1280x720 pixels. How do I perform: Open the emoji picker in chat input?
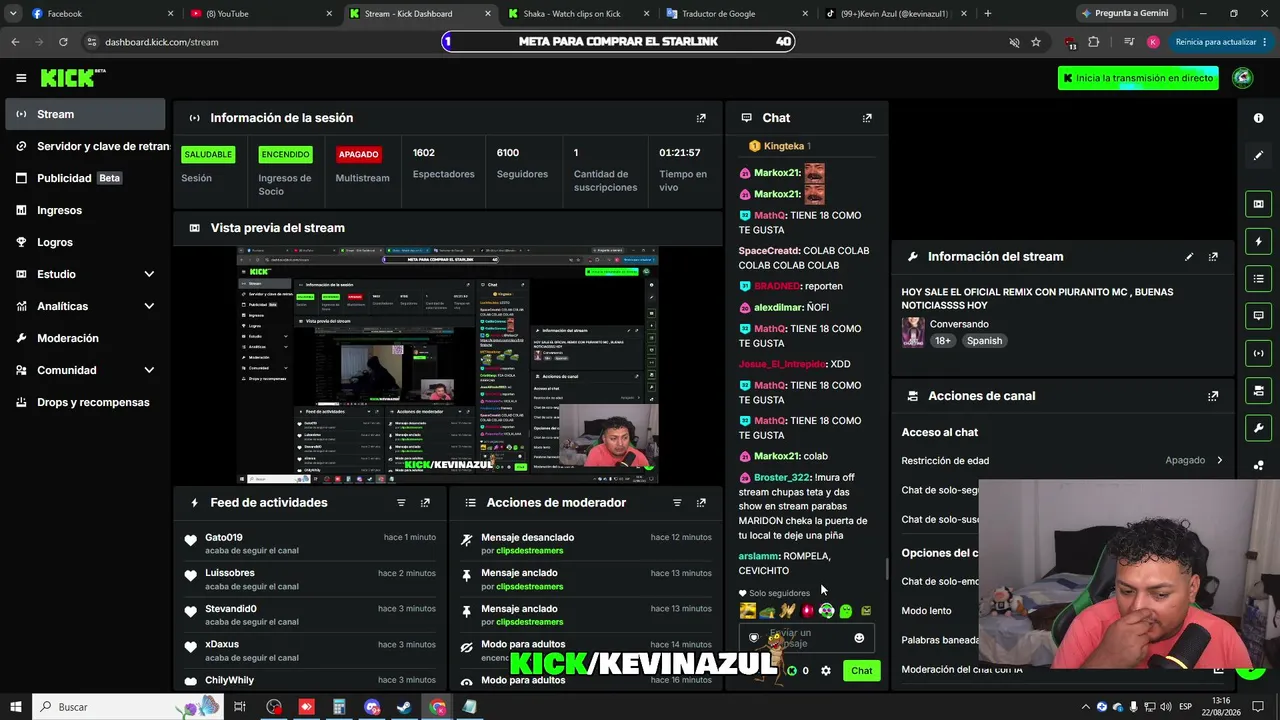(x=859, y=638)
